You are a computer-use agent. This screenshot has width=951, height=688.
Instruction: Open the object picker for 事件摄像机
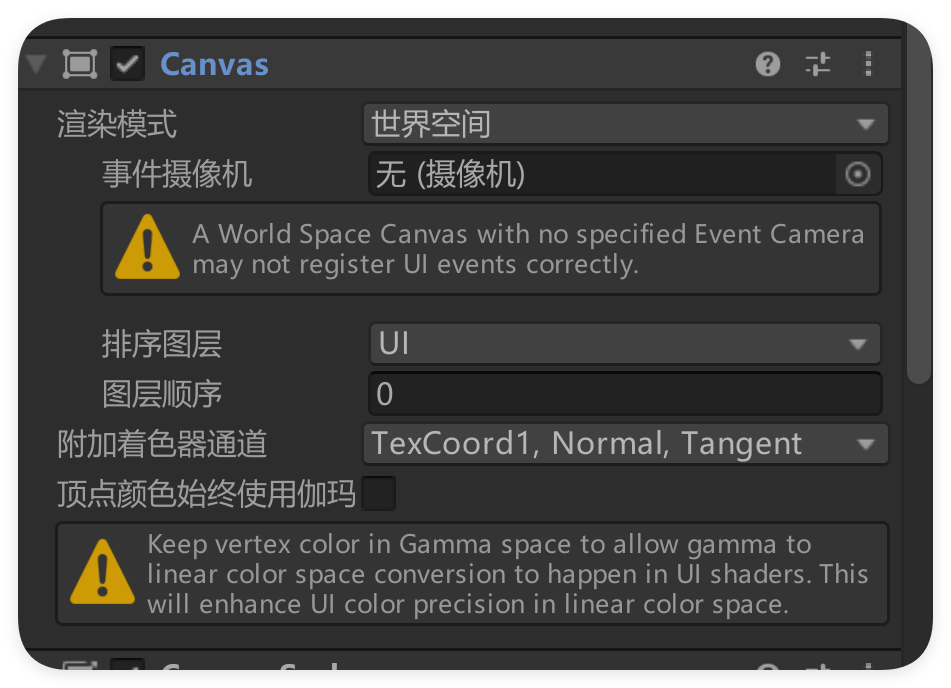pos(858,175)
